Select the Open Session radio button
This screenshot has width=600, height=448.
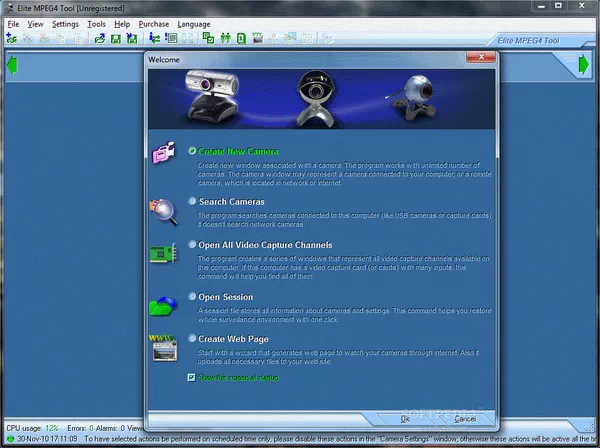point(192,296)
